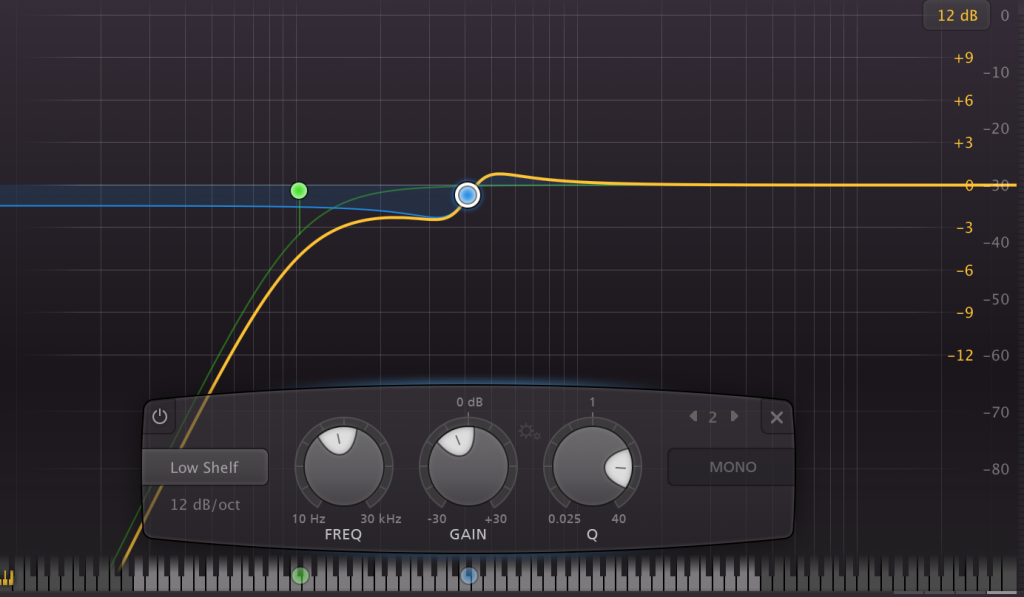Go to previous band with left arrow
The image size is (1024, 597).
[693, 416]
